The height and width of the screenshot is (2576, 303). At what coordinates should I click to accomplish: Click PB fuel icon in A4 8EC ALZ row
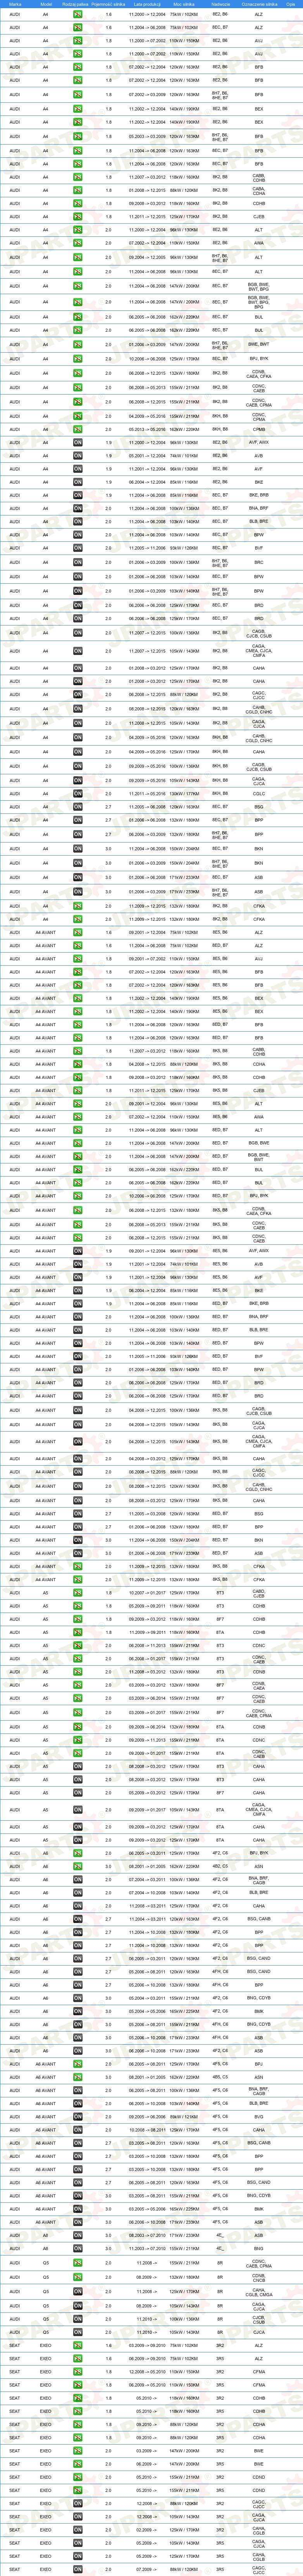78,28
